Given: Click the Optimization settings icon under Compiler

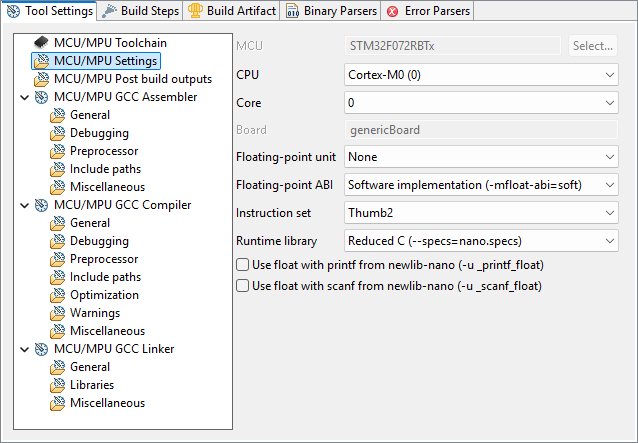Looking at the screenshot, I should [x=58, y=295].
